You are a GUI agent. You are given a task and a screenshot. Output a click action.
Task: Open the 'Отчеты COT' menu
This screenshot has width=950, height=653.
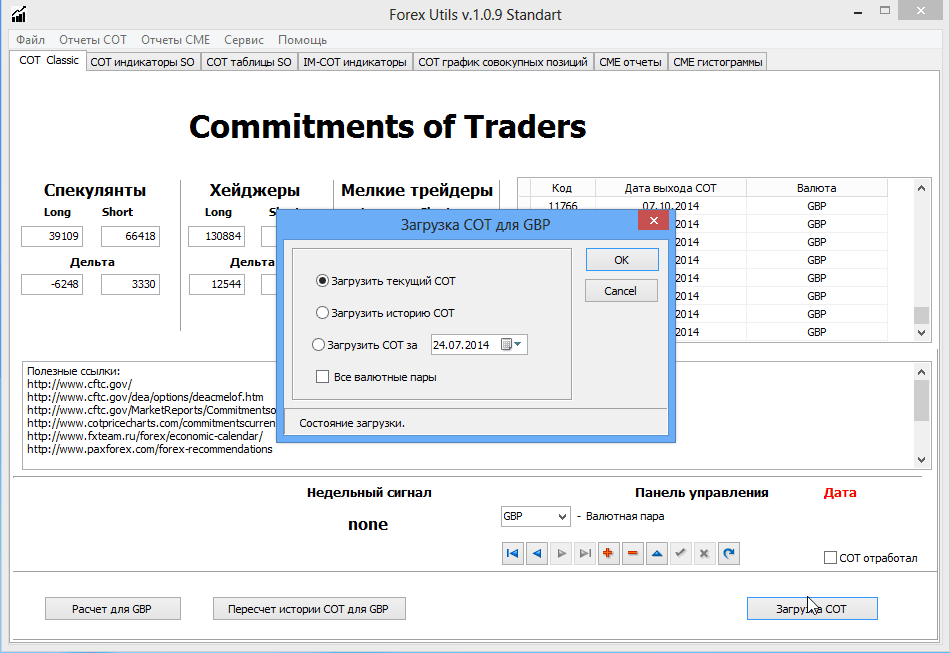[93, 40]
